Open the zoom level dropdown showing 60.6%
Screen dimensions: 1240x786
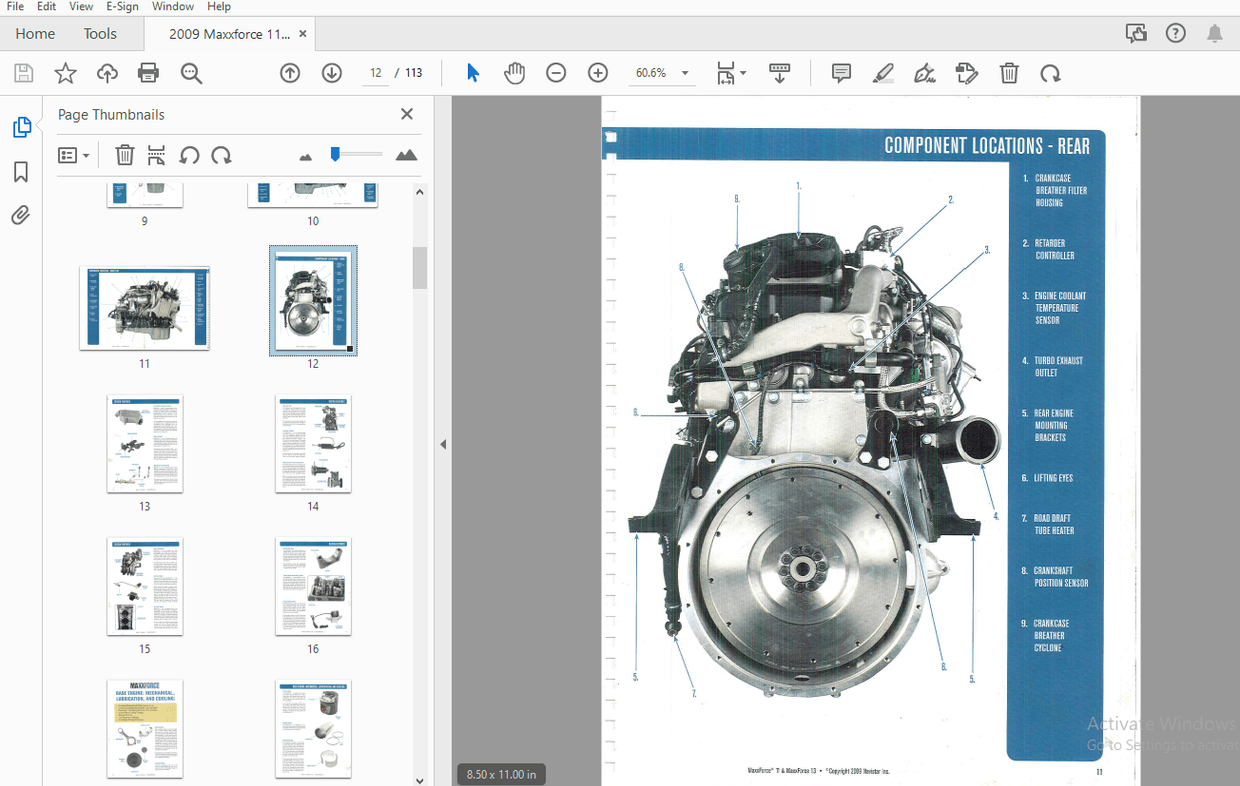coord(685,72)
